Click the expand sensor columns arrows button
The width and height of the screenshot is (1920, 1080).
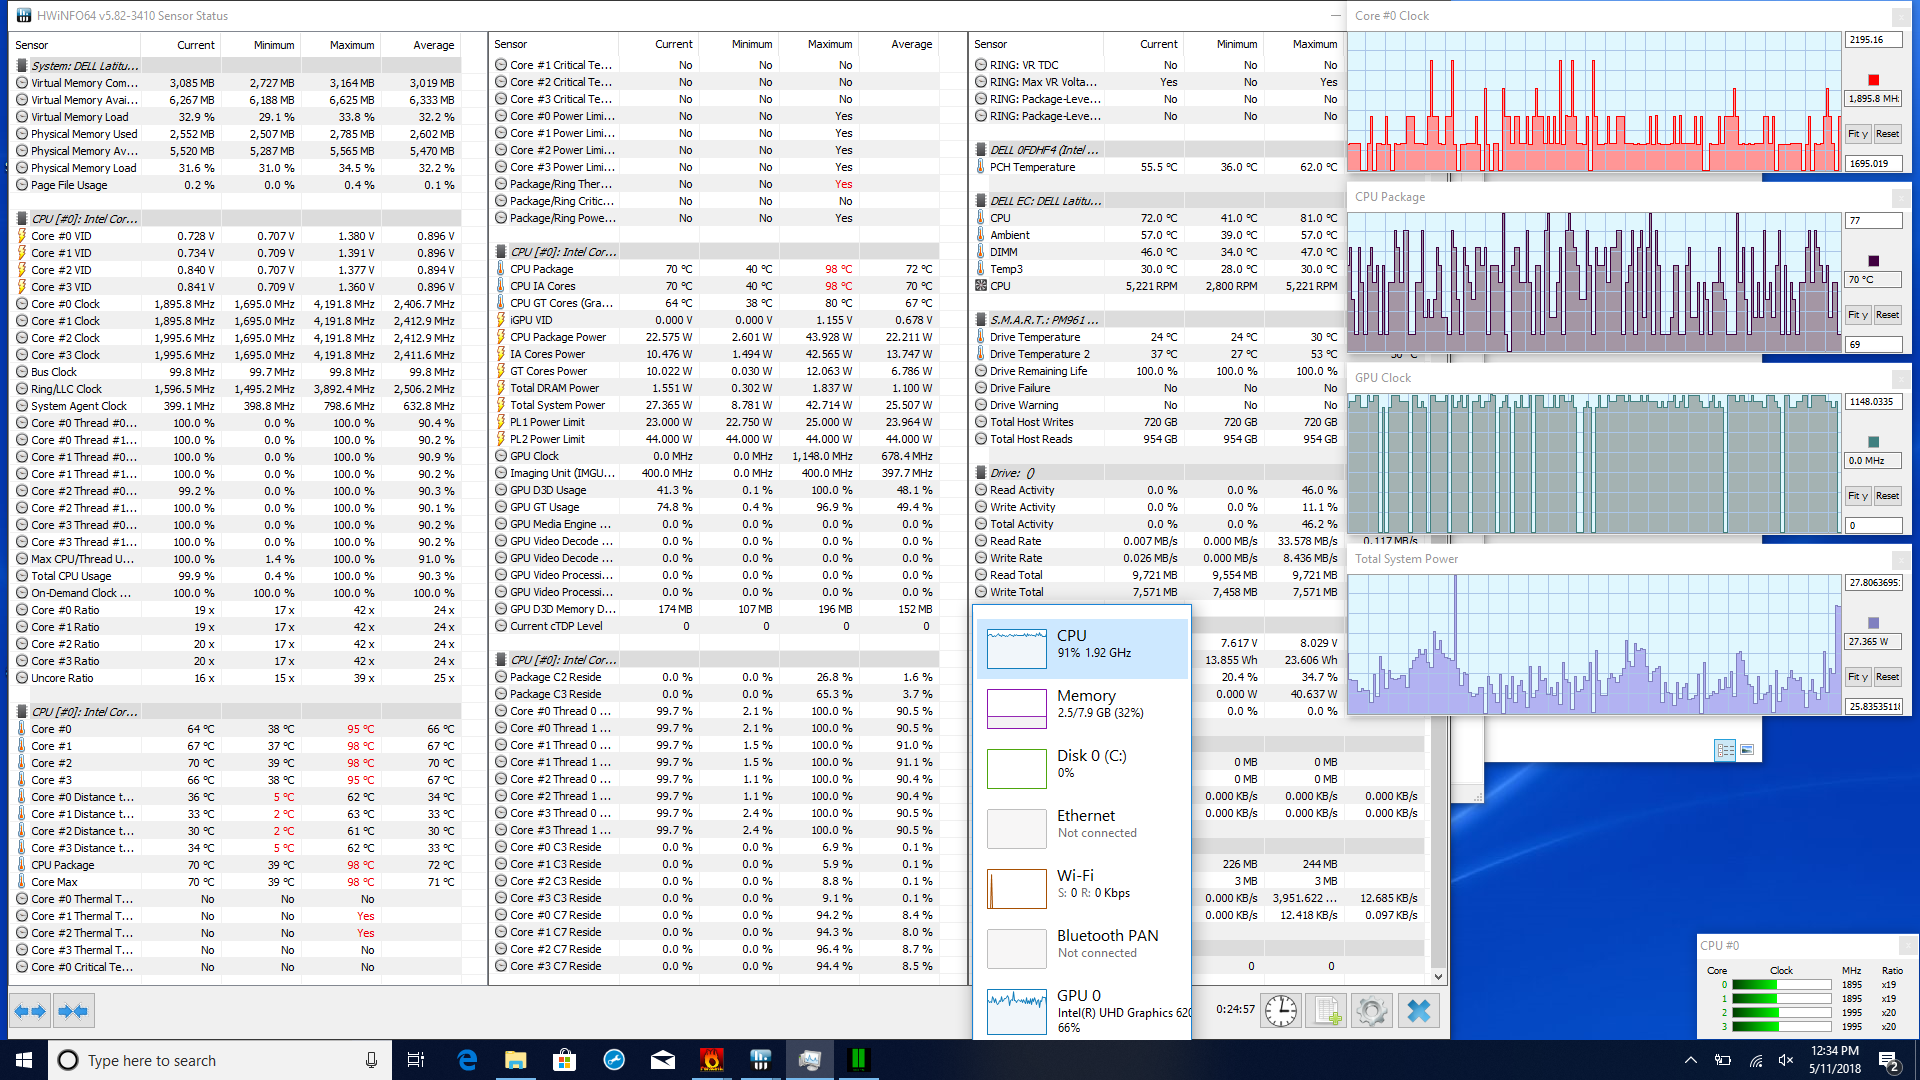click(30, 1011)
